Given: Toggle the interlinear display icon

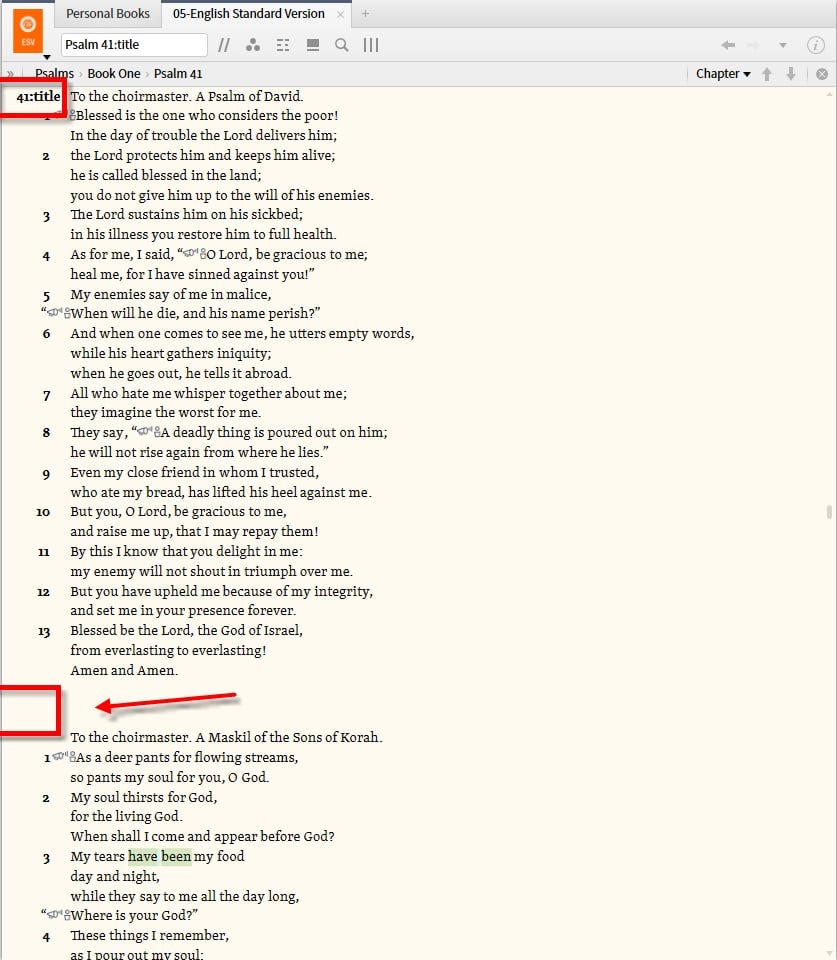Looking at the screenshot, I should point(283,45).
